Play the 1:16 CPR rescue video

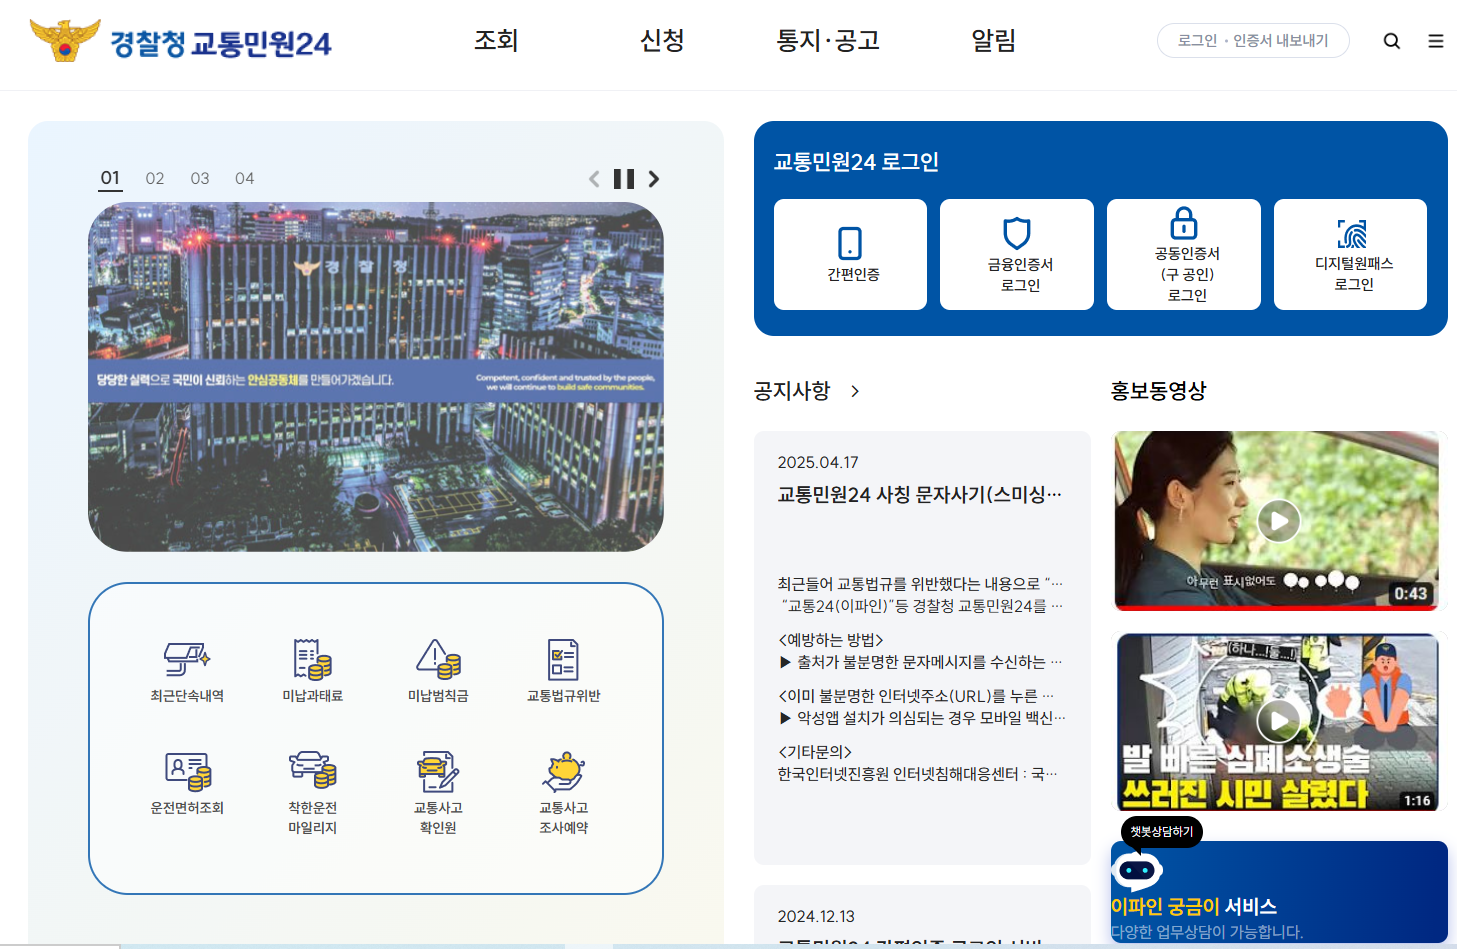coord(1278,721)
